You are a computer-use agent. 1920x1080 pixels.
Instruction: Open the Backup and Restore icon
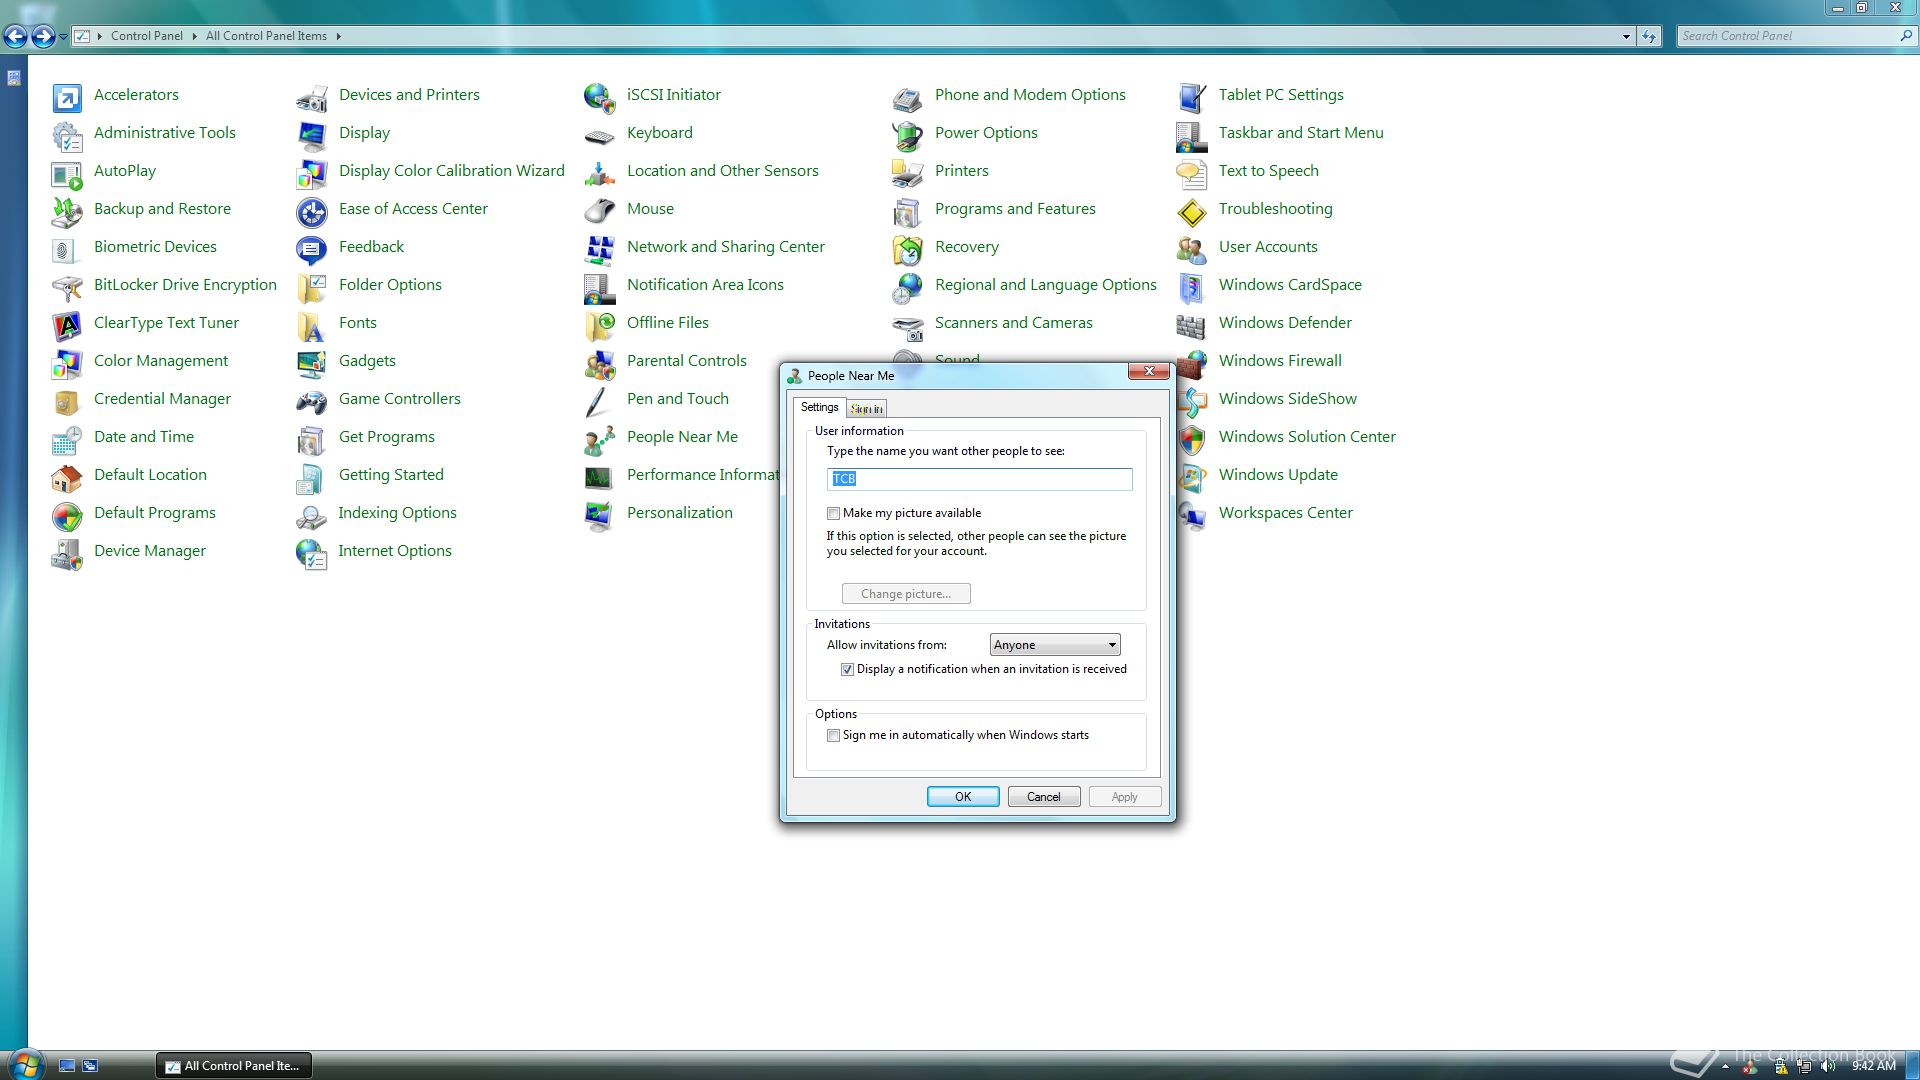(66, 211)
